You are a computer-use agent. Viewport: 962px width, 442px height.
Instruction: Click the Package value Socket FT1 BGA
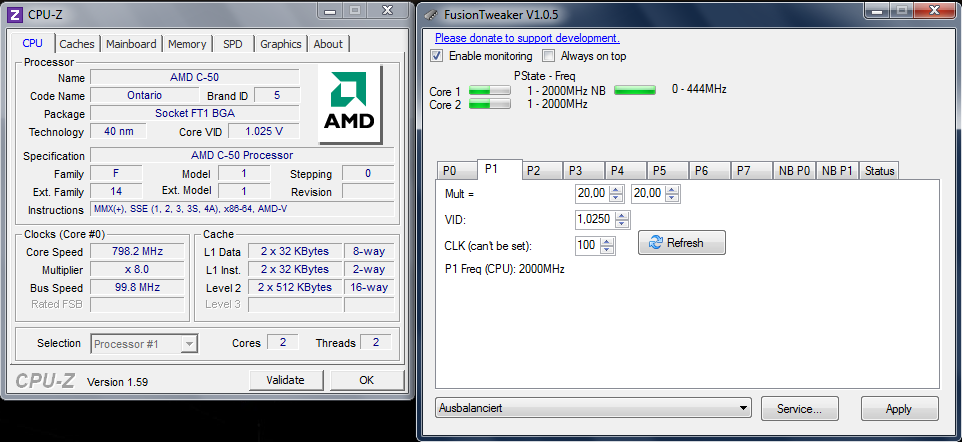coord(194,113)
